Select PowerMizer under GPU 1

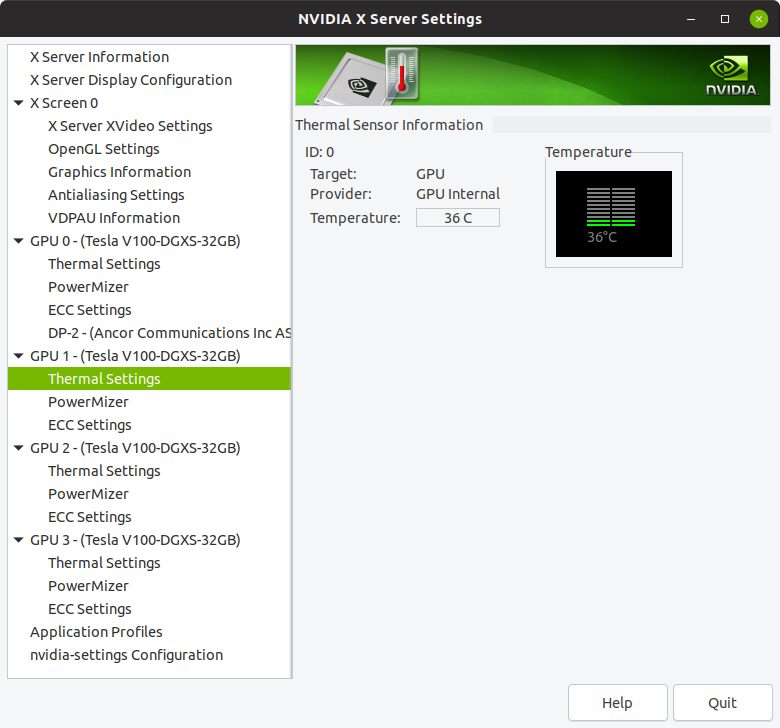click(88, 402)
